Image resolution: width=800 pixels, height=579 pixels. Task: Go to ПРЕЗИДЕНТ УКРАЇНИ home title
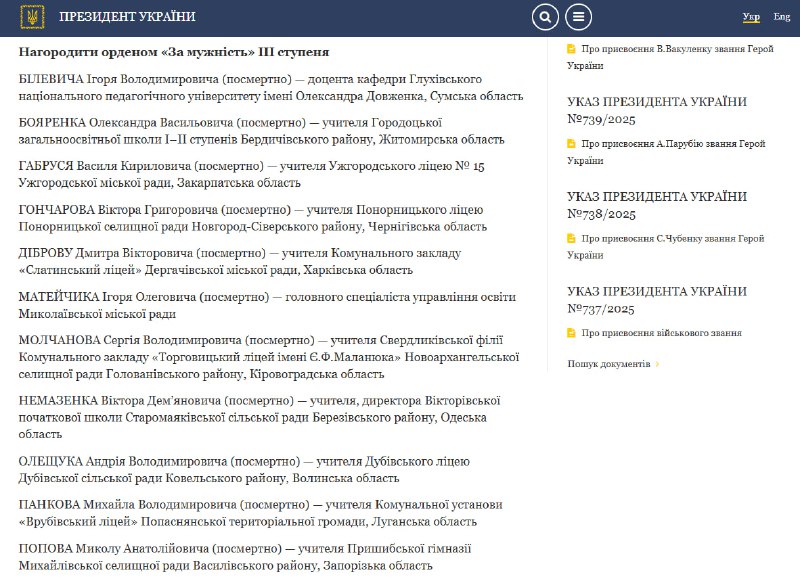tap(127, 17)
